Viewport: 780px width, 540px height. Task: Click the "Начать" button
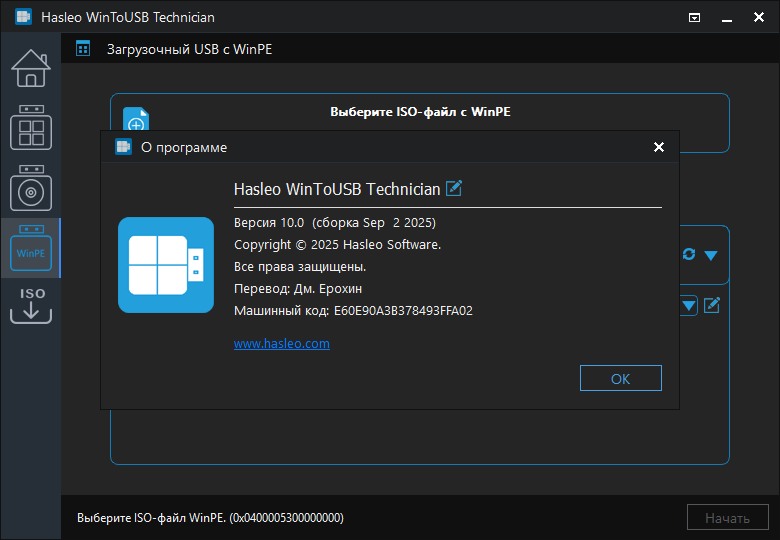(x=727, y=518)
